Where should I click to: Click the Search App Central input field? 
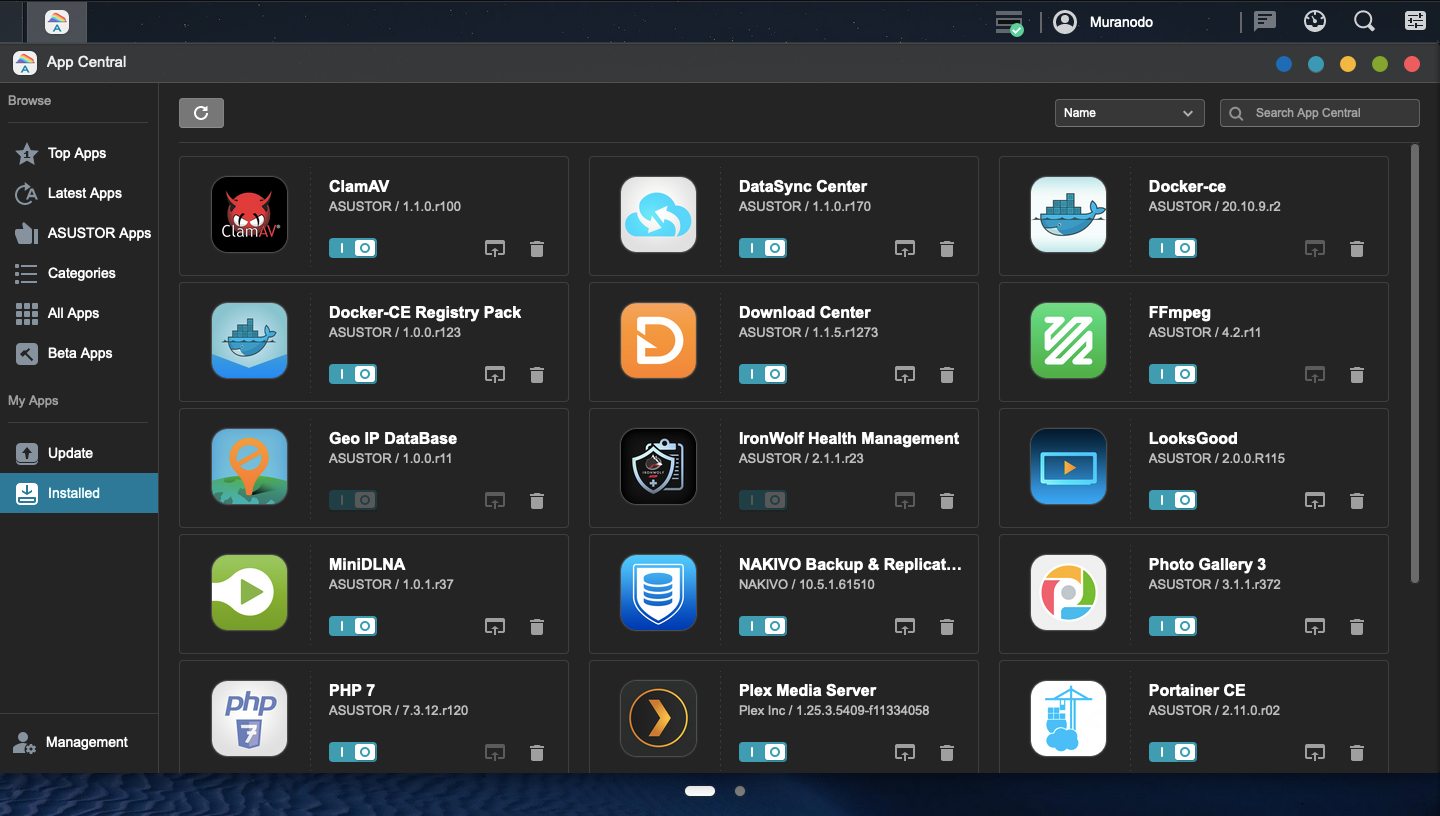click(1320, 112)
